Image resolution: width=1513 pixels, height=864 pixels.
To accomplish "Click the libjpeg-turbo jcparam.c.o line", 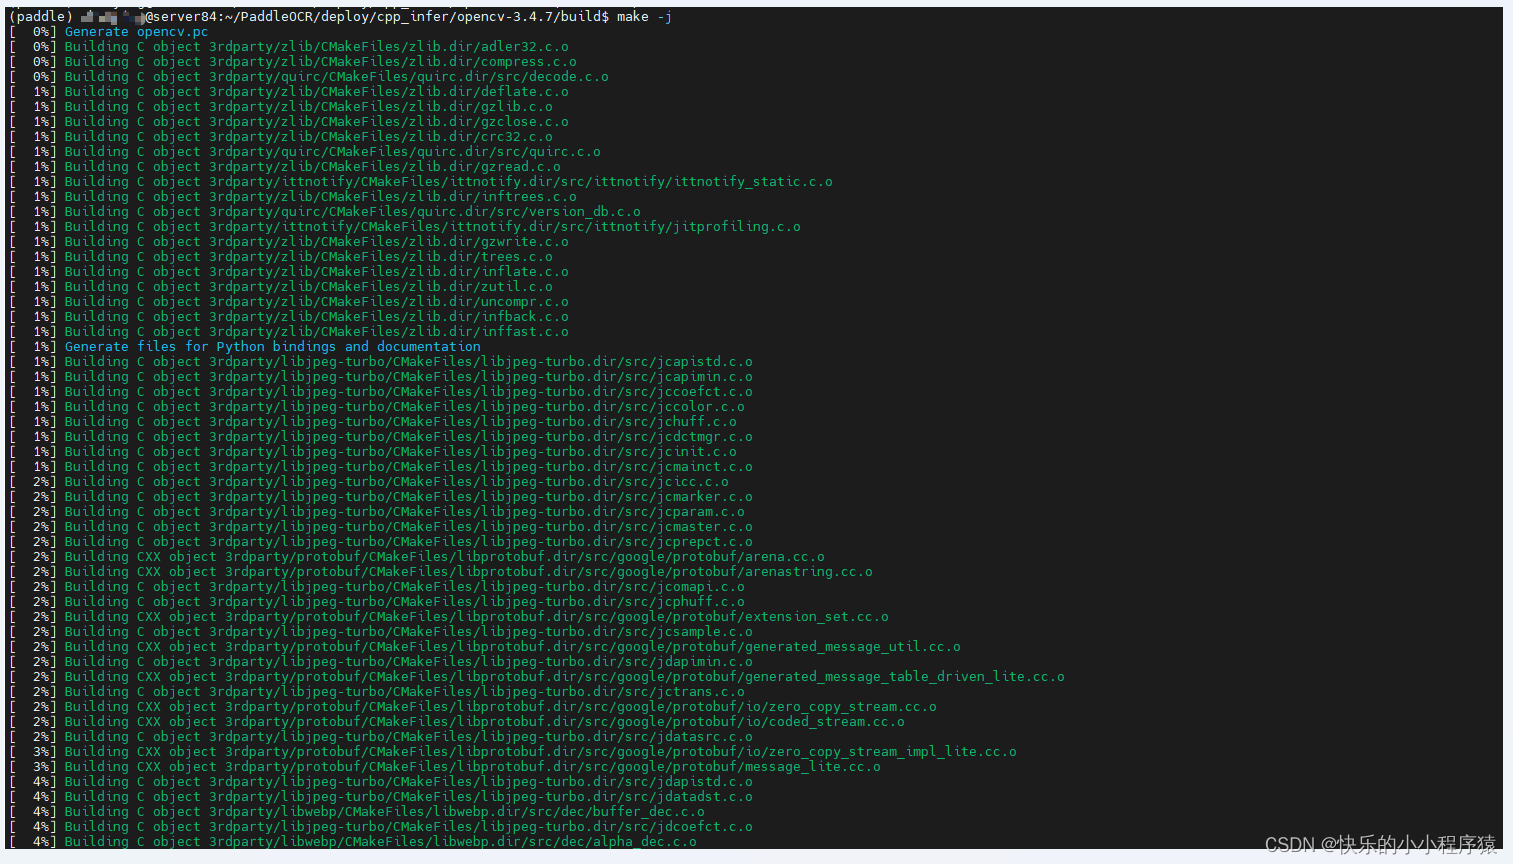I will [x=377, y=511].
